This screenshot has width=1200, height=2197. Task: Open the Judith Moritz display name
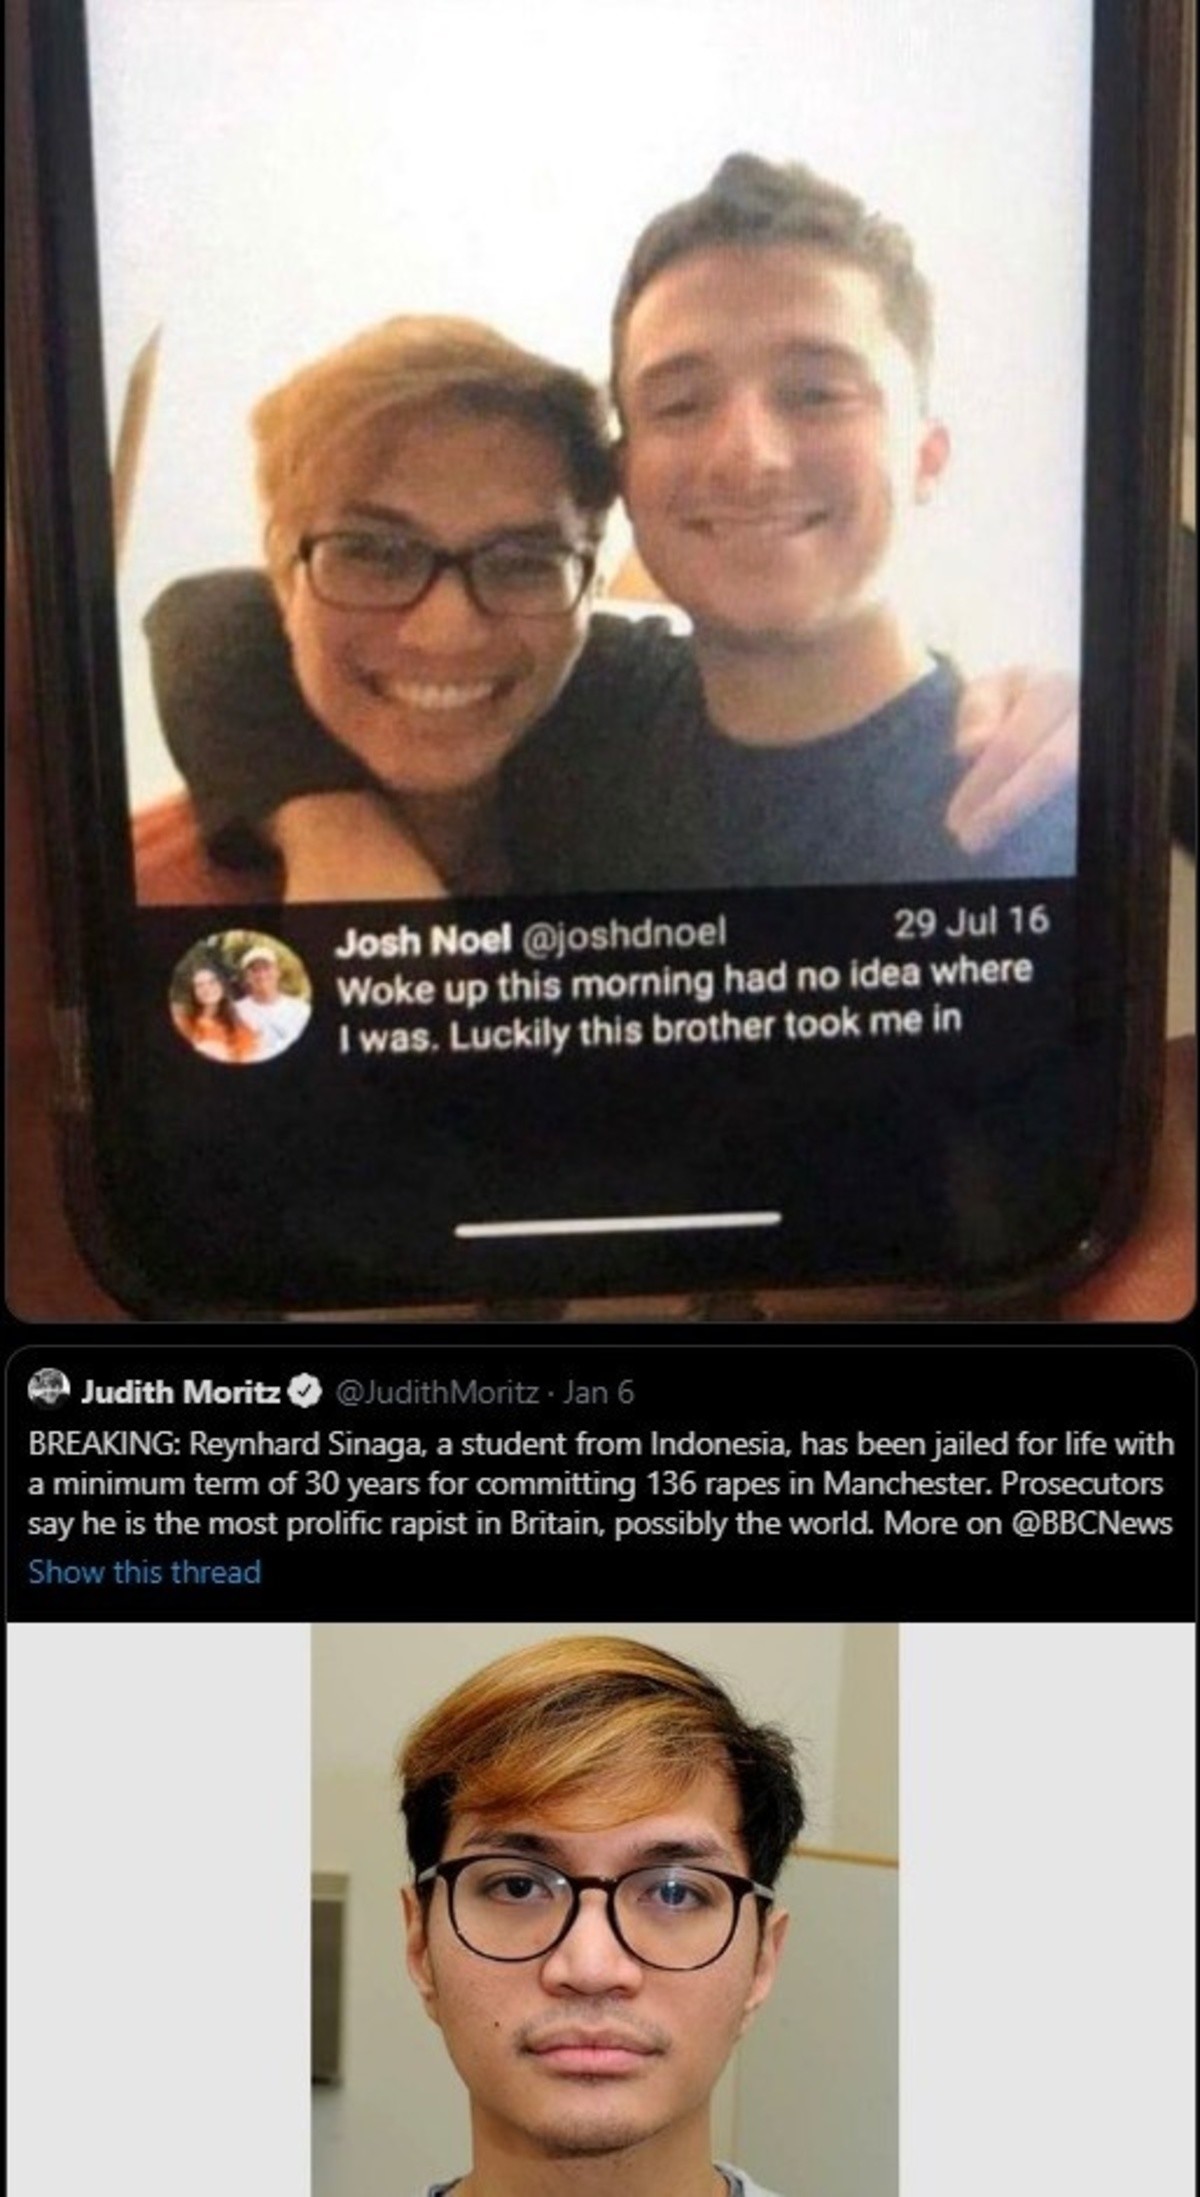tap(183, 1391)
